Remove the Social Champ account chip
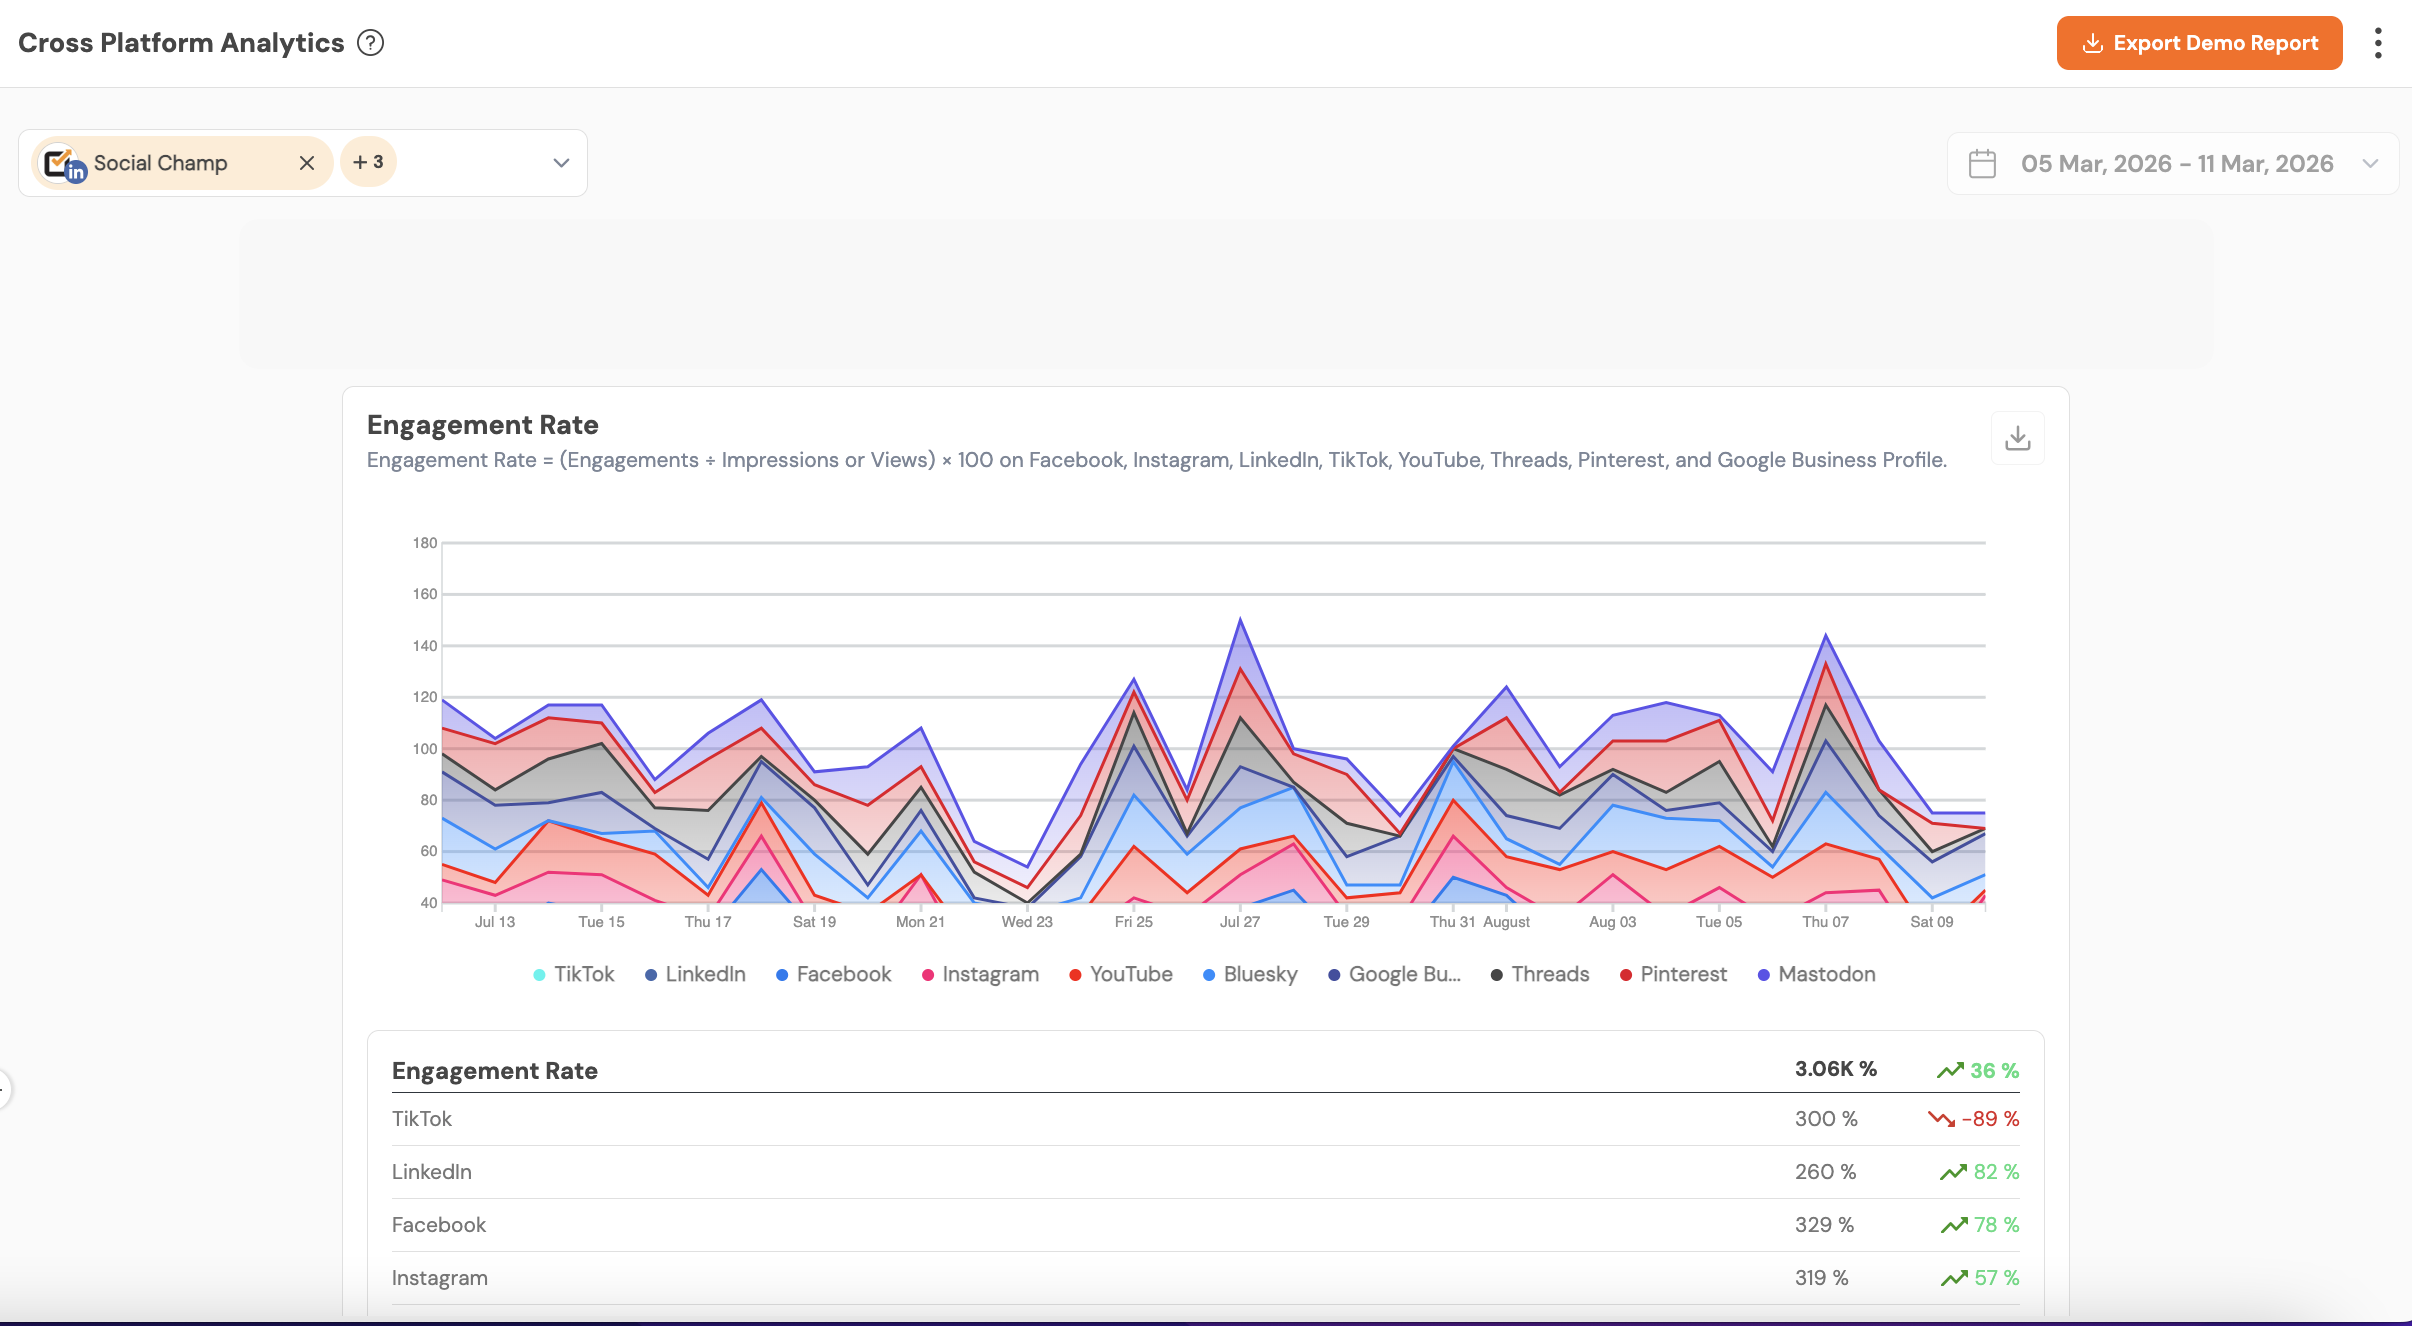 point(307,163)
